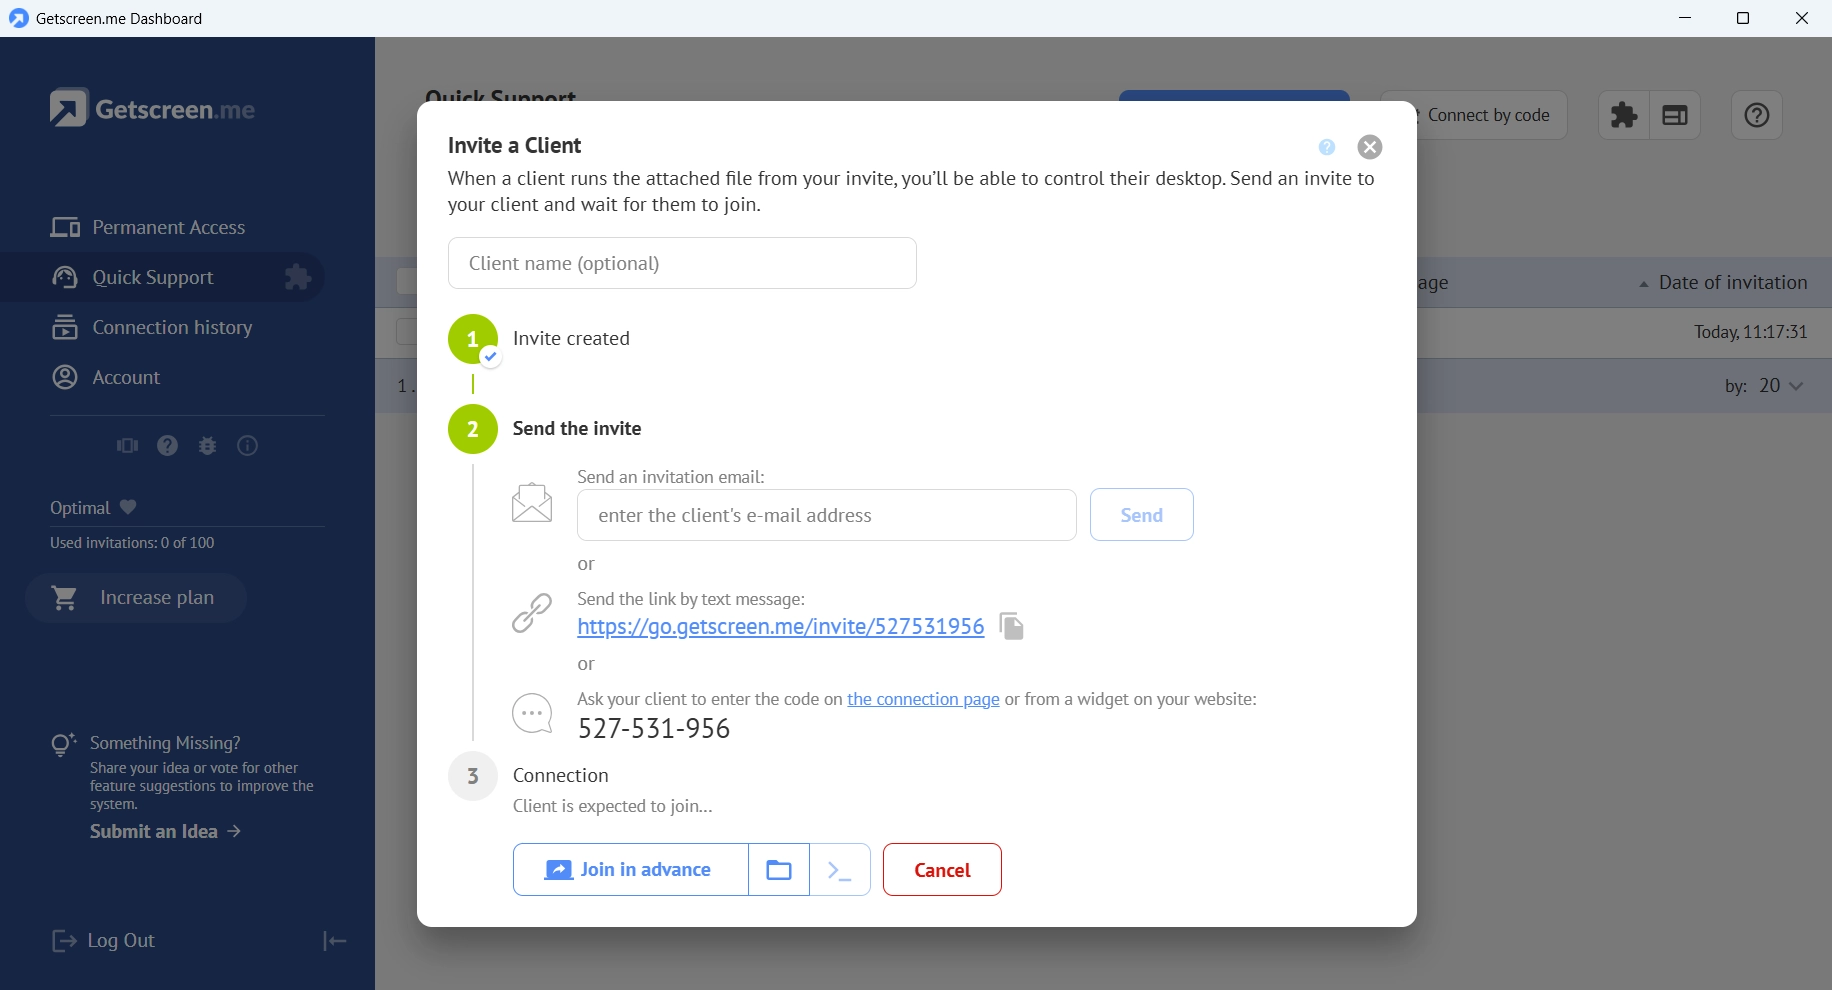The image size is (1832, 990).
Task: Close the Invite a Client dialog
Action: [x=1369, y=147]
